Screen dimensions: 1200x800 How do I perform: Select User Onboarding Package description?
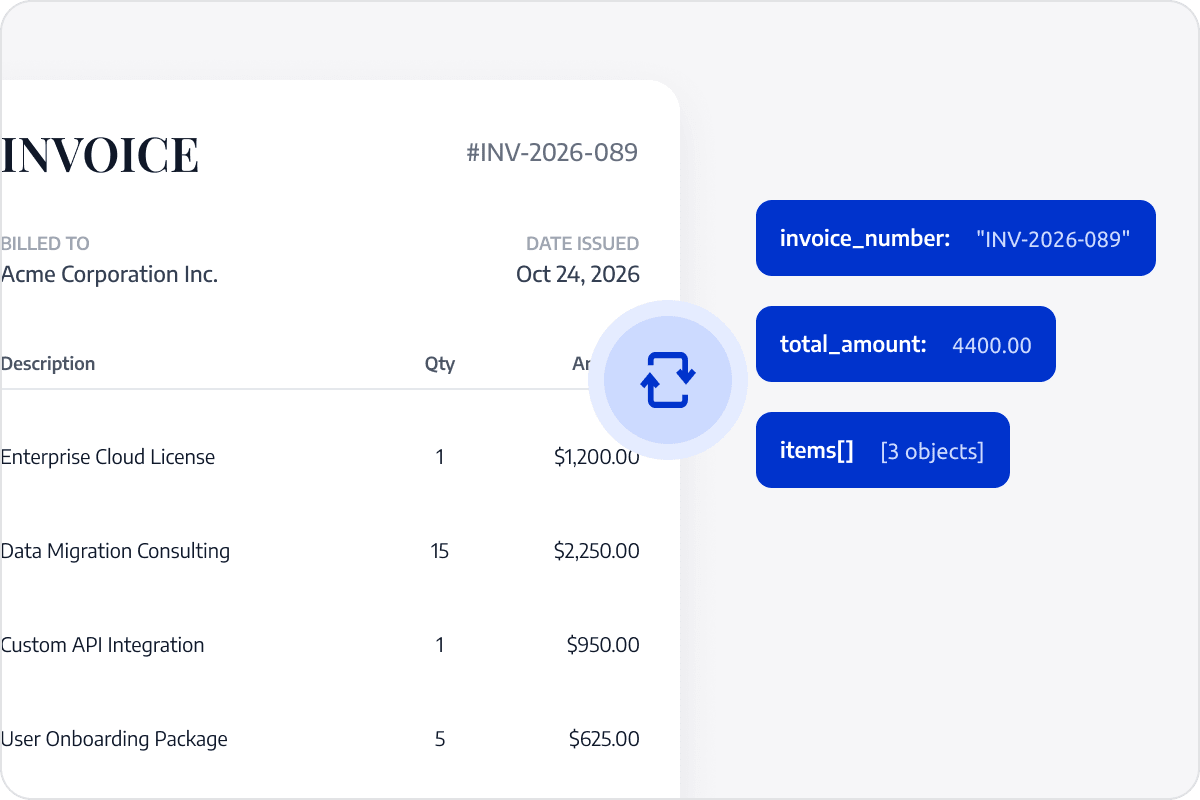(114, 739)
